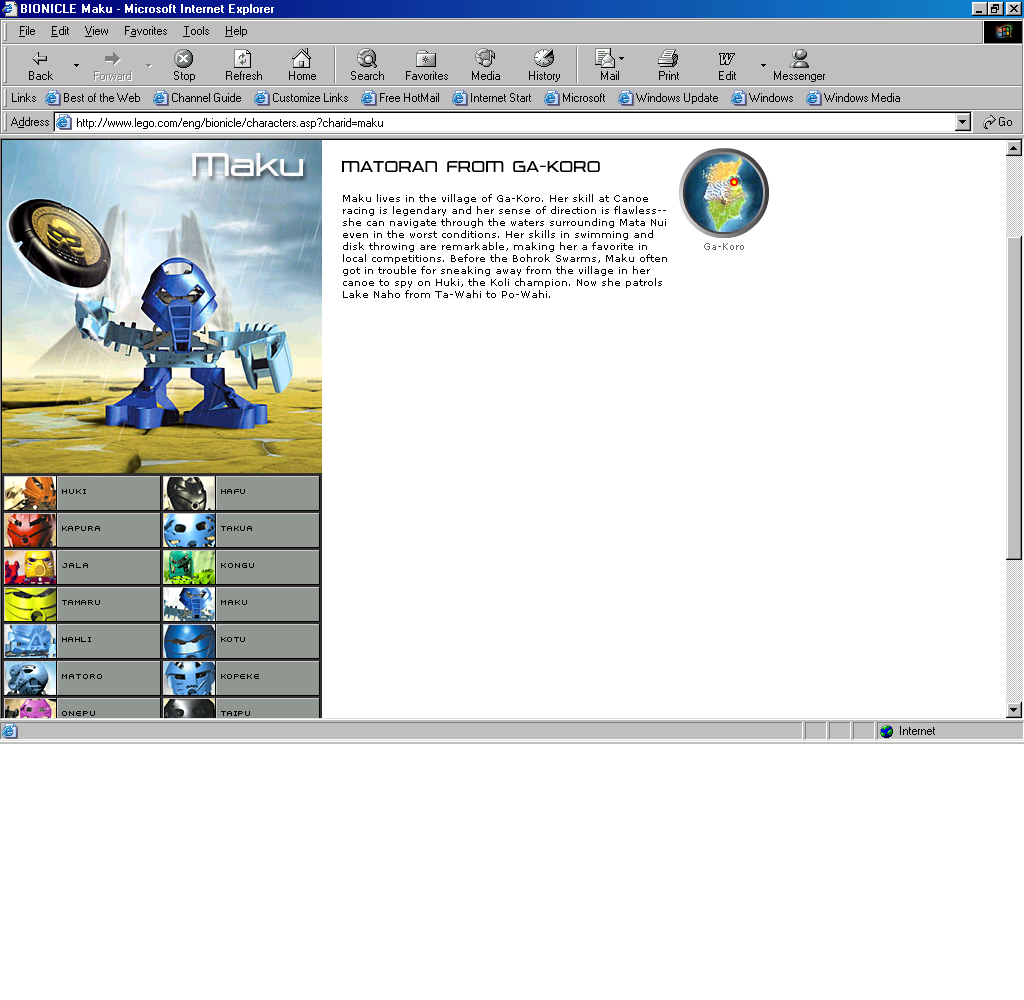Screen dimensions: 1024x1000
Task: Open the address bar dropdown arrow
Action: pyautogui.click(x=963, y=122)
